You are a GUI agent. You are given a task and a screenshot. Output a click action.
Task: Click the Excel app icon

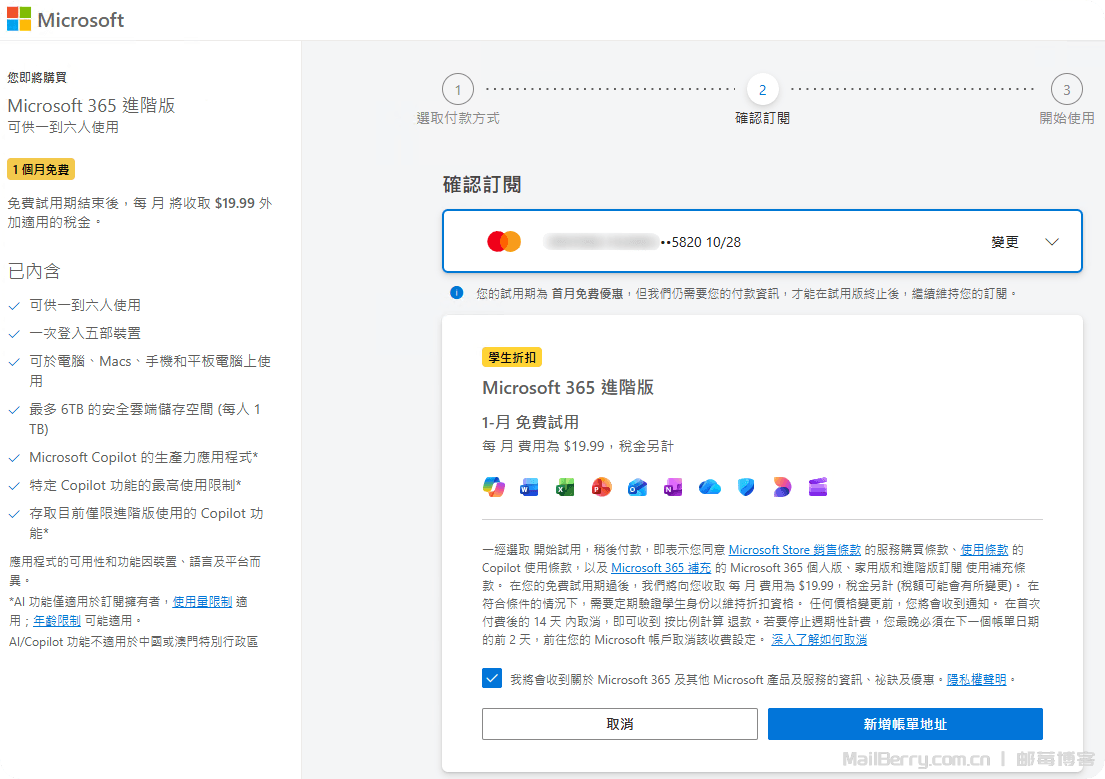565,487
